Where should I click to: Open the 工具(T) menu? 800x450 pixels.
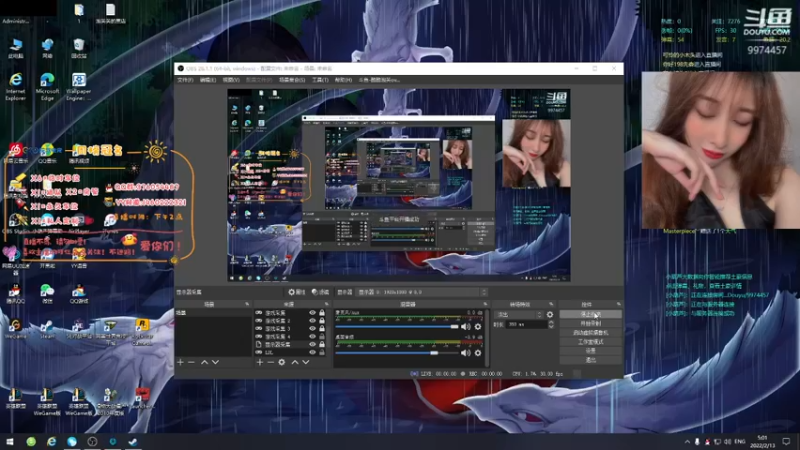click(320, 80)
